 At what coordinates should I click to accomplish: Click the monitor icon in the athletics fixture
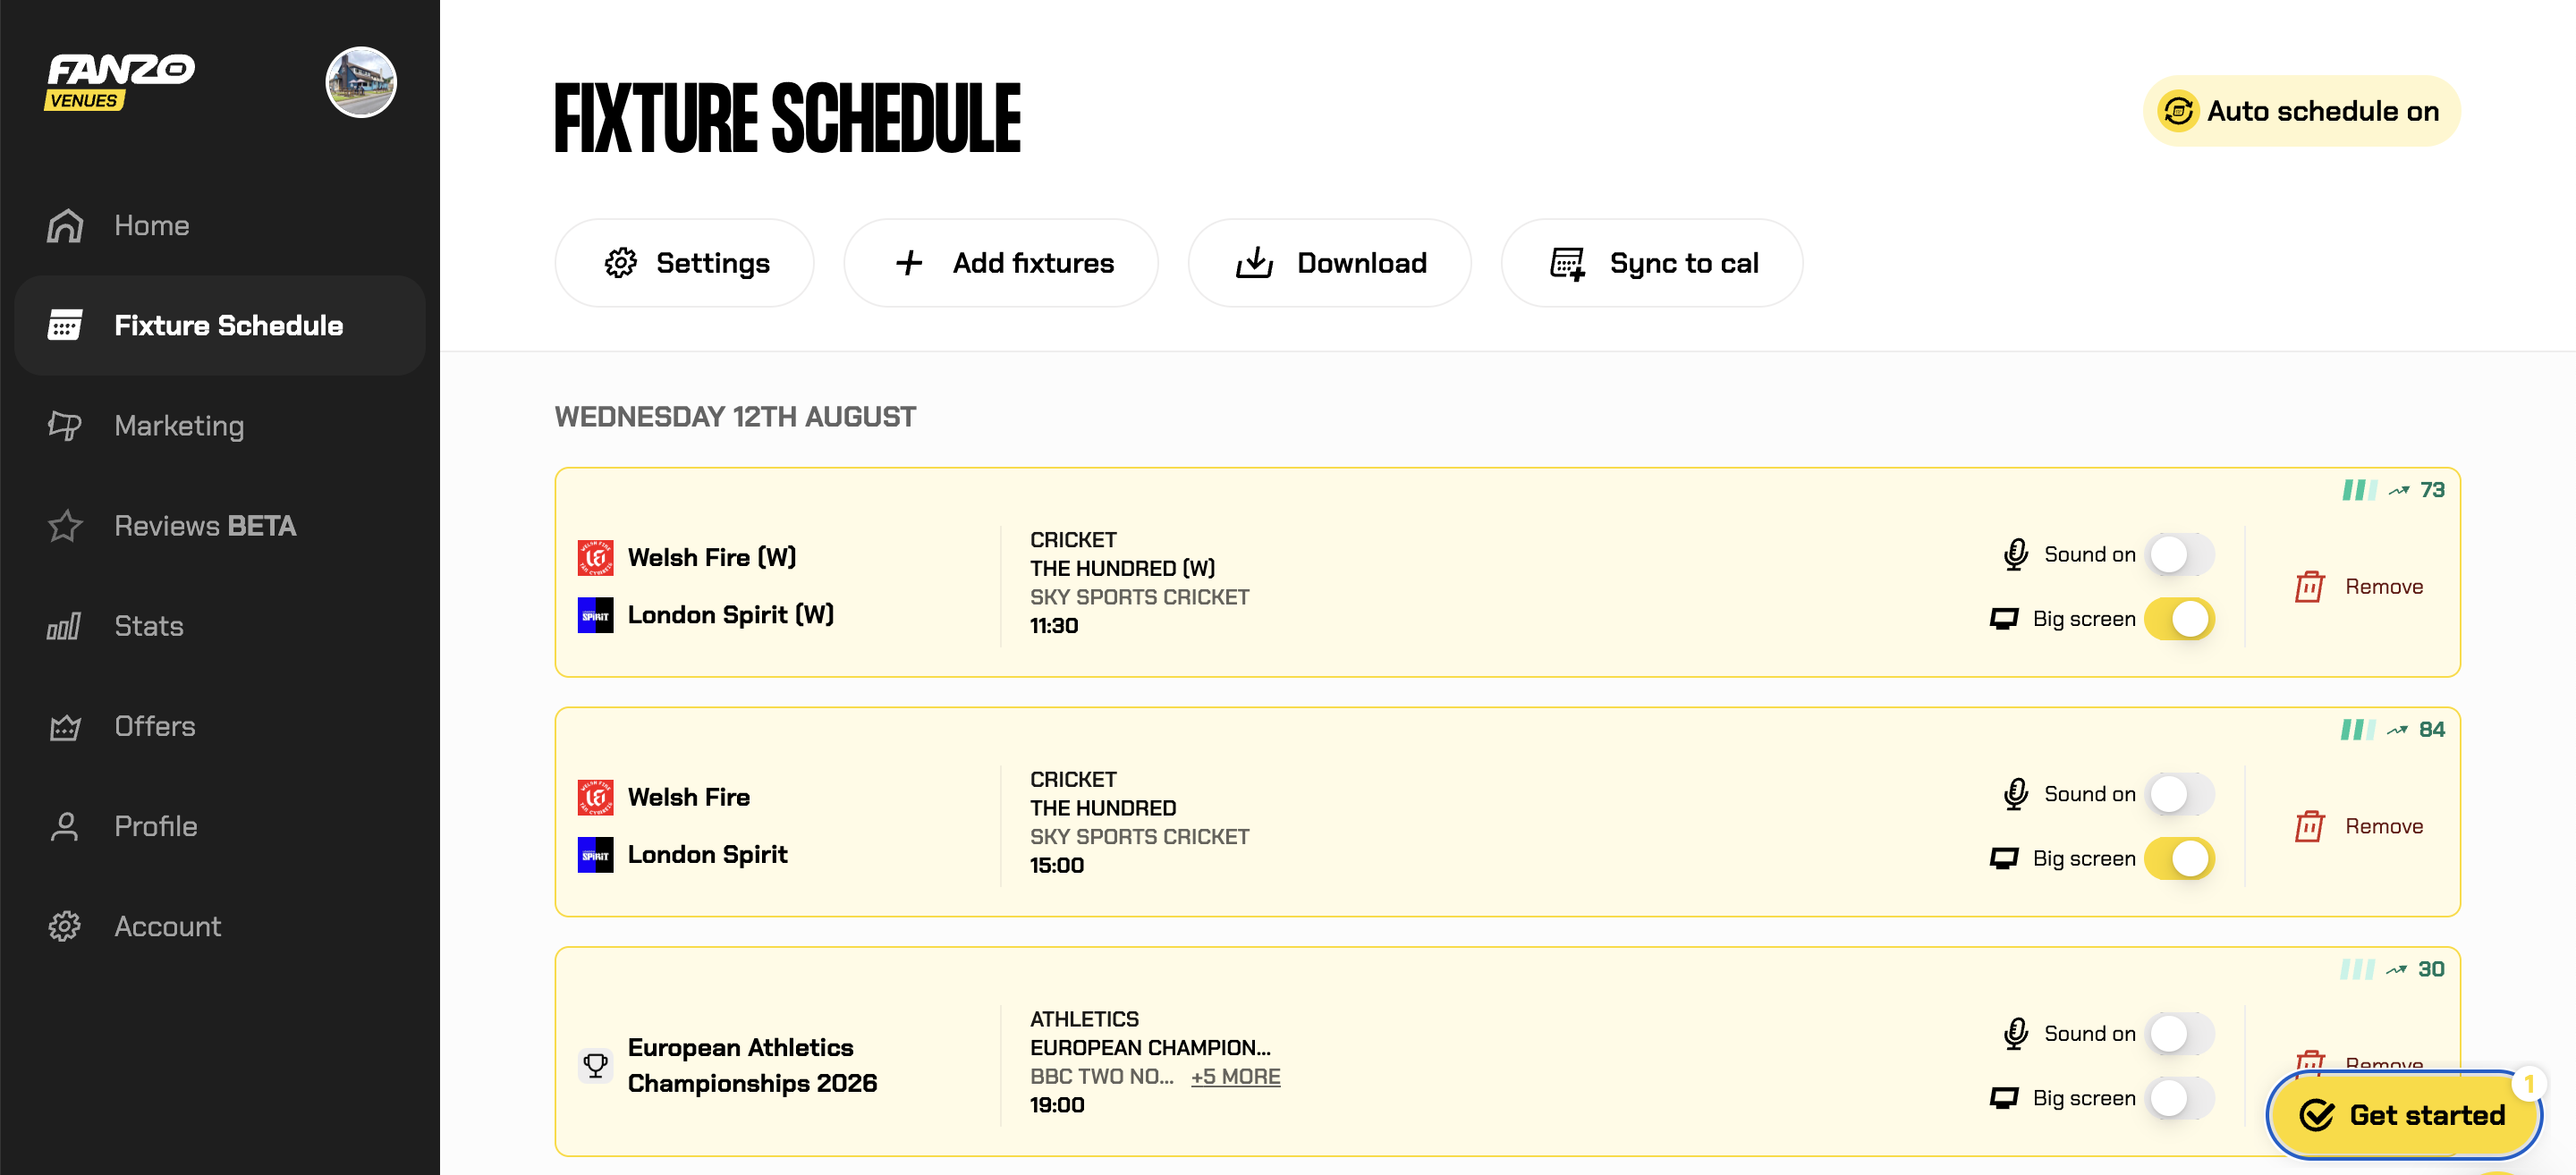[2004, 1098]
